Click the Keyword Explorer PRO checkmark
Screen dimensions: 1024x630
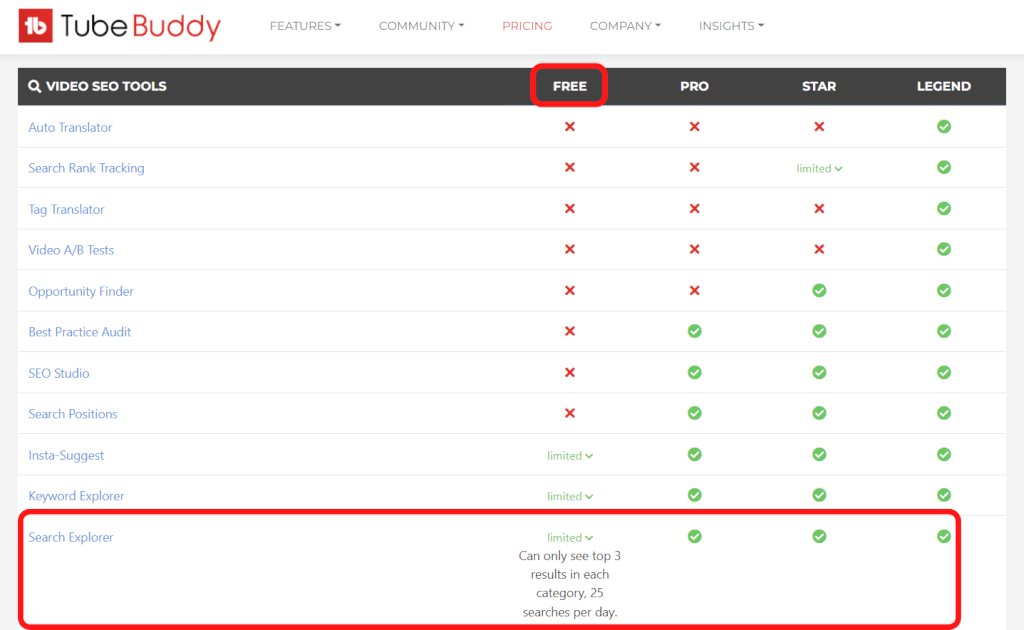pyautogui.click(x=694, y=495)
